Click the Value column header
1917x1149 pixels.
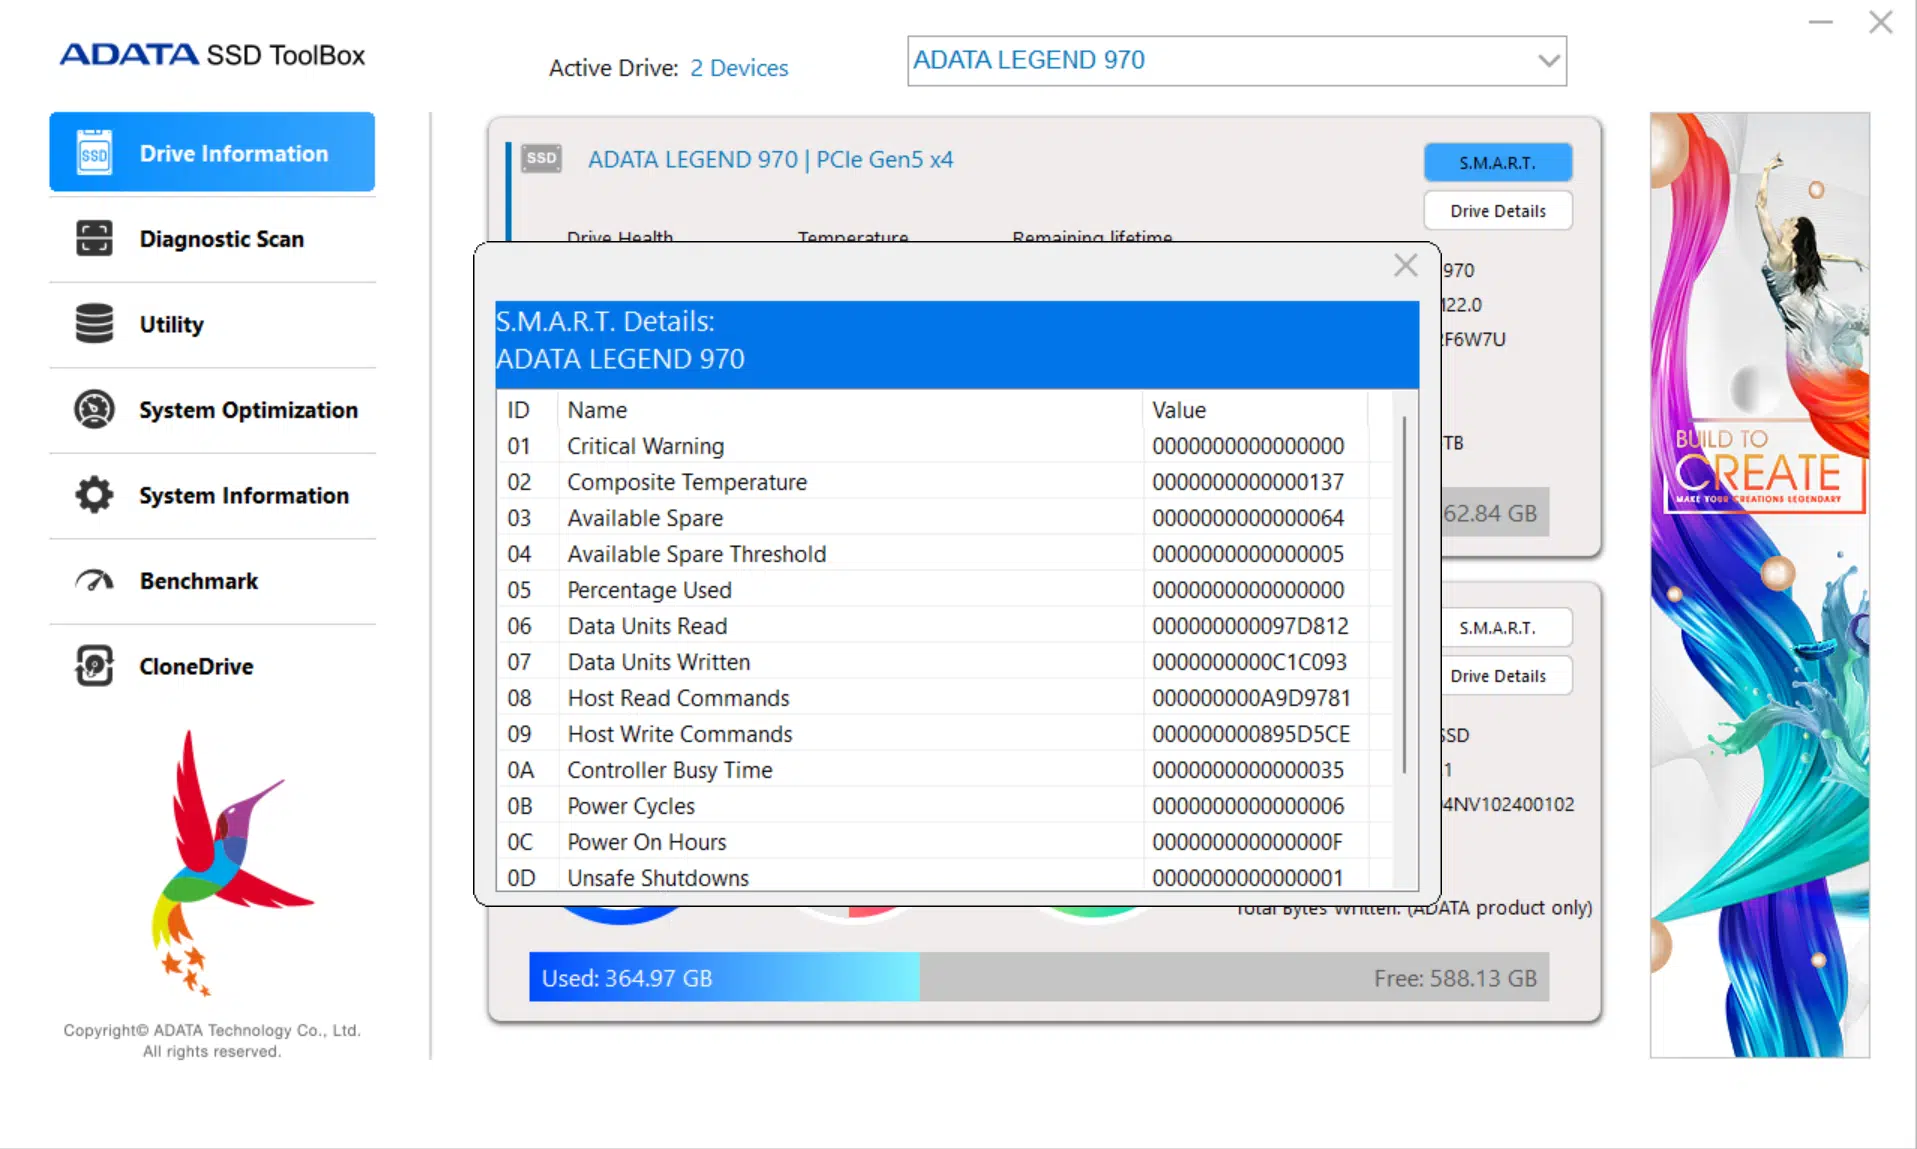tap(1255, 410)
